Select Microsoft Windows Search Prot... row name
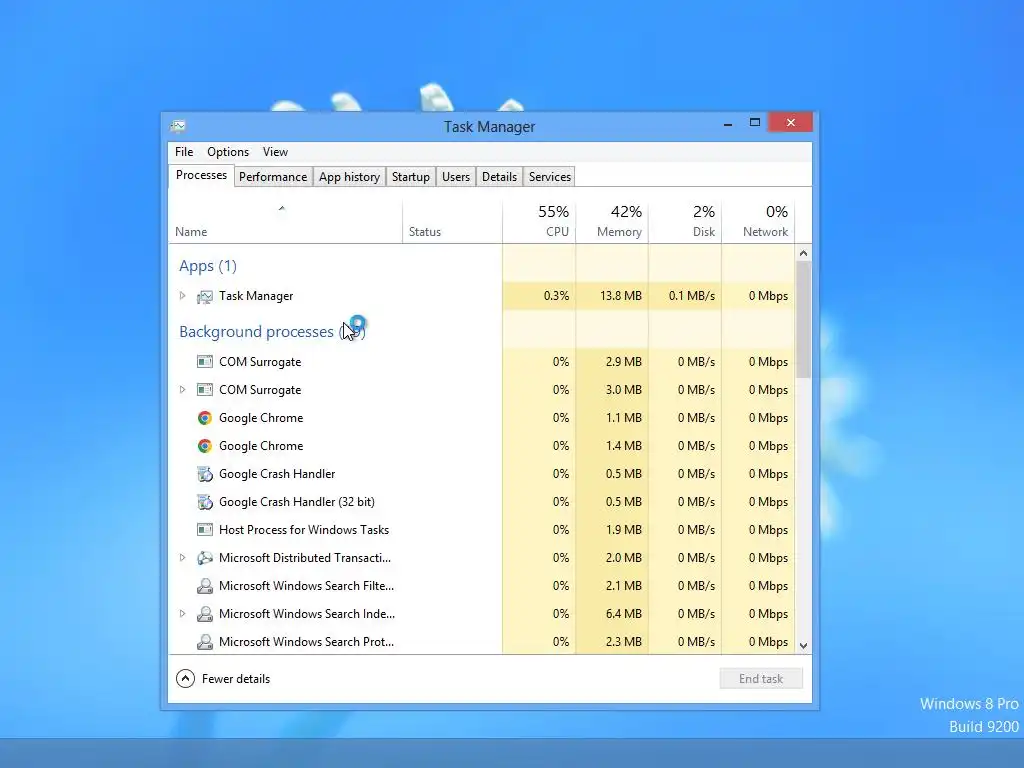 [306, 642]
